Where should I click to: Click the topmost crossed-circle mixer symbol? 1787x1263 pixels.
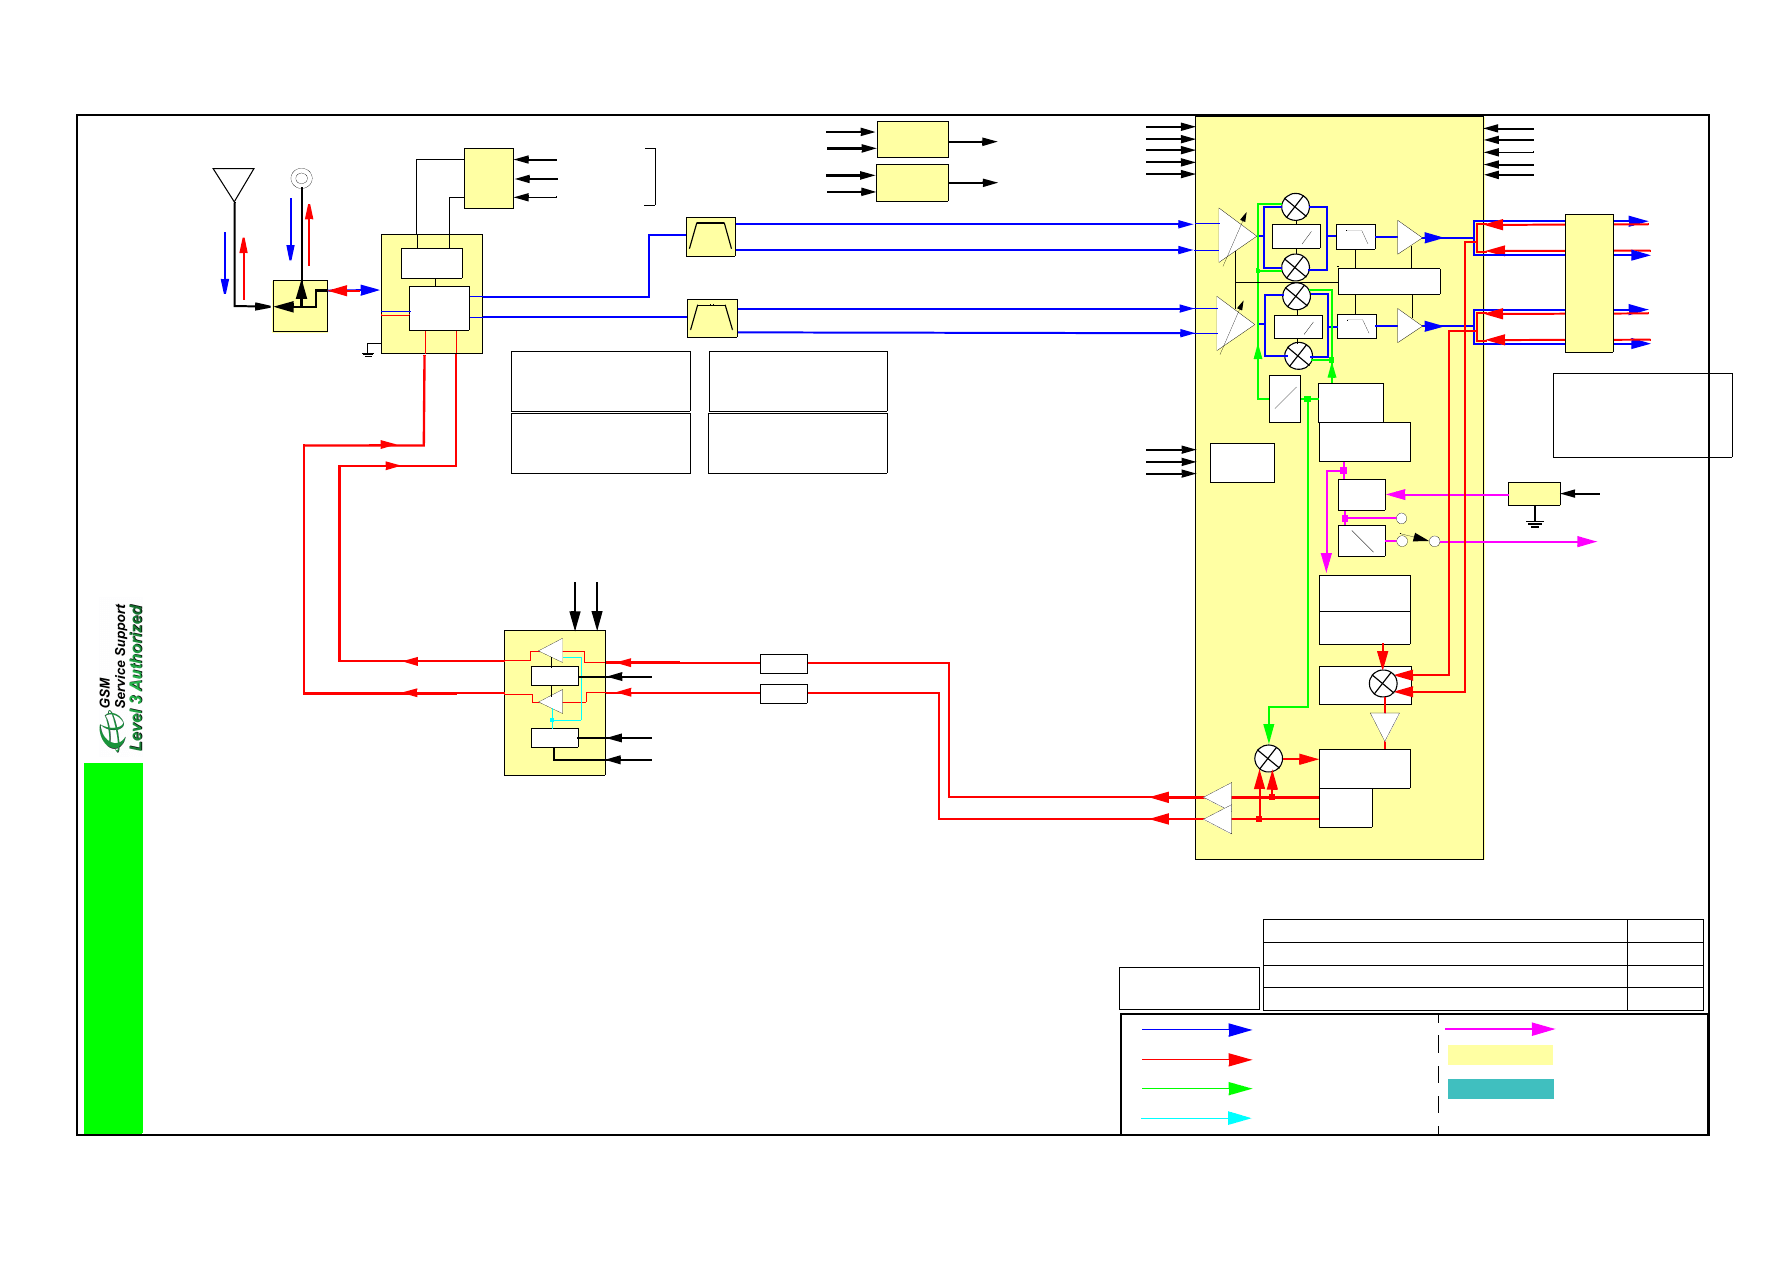point(1295,207)
